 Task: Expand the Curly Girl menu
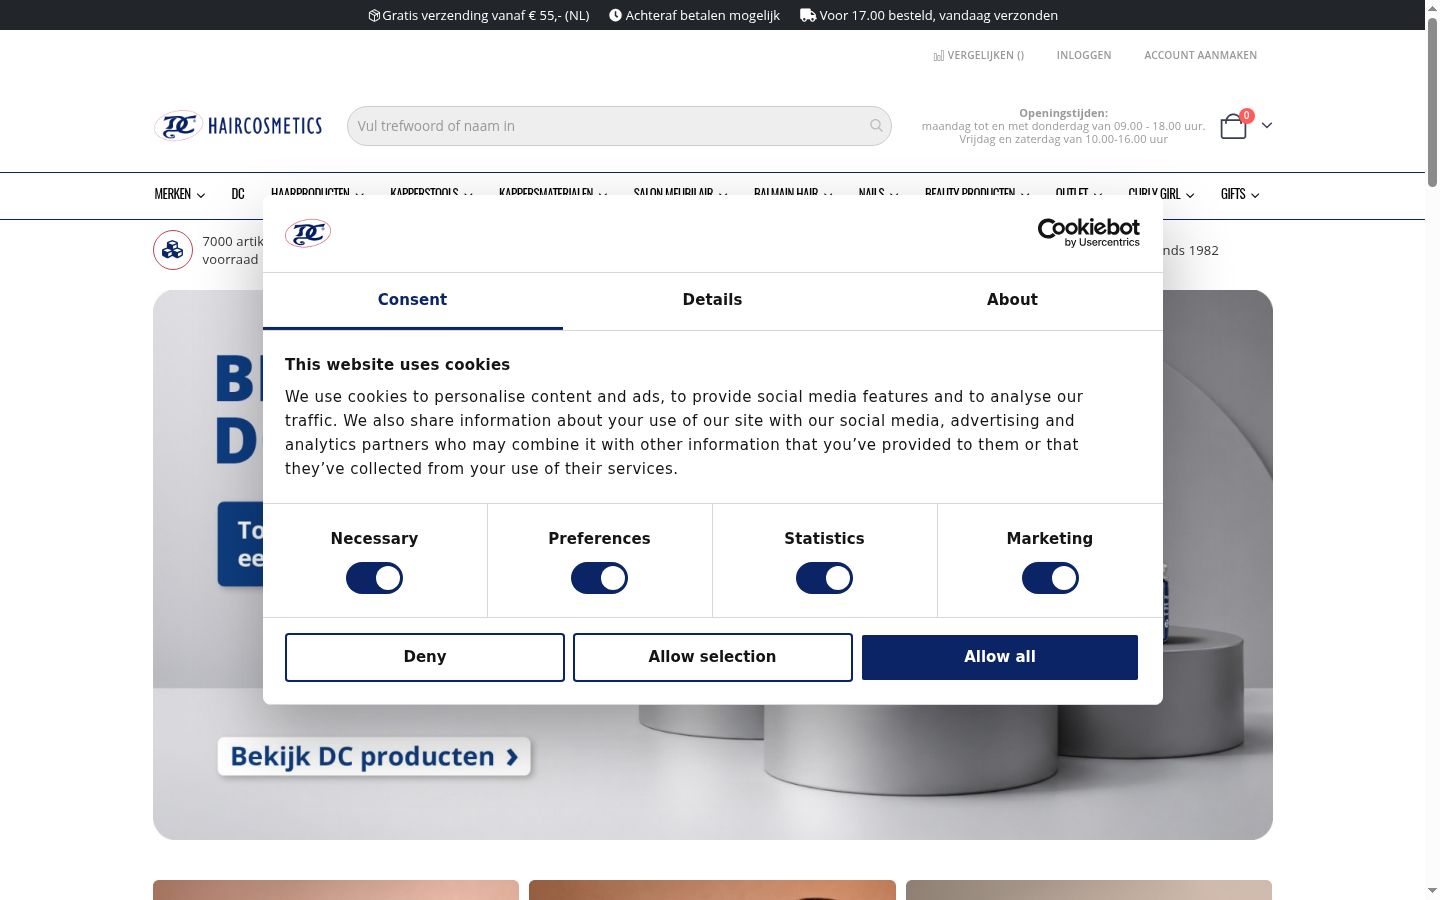pos(1161,194)
